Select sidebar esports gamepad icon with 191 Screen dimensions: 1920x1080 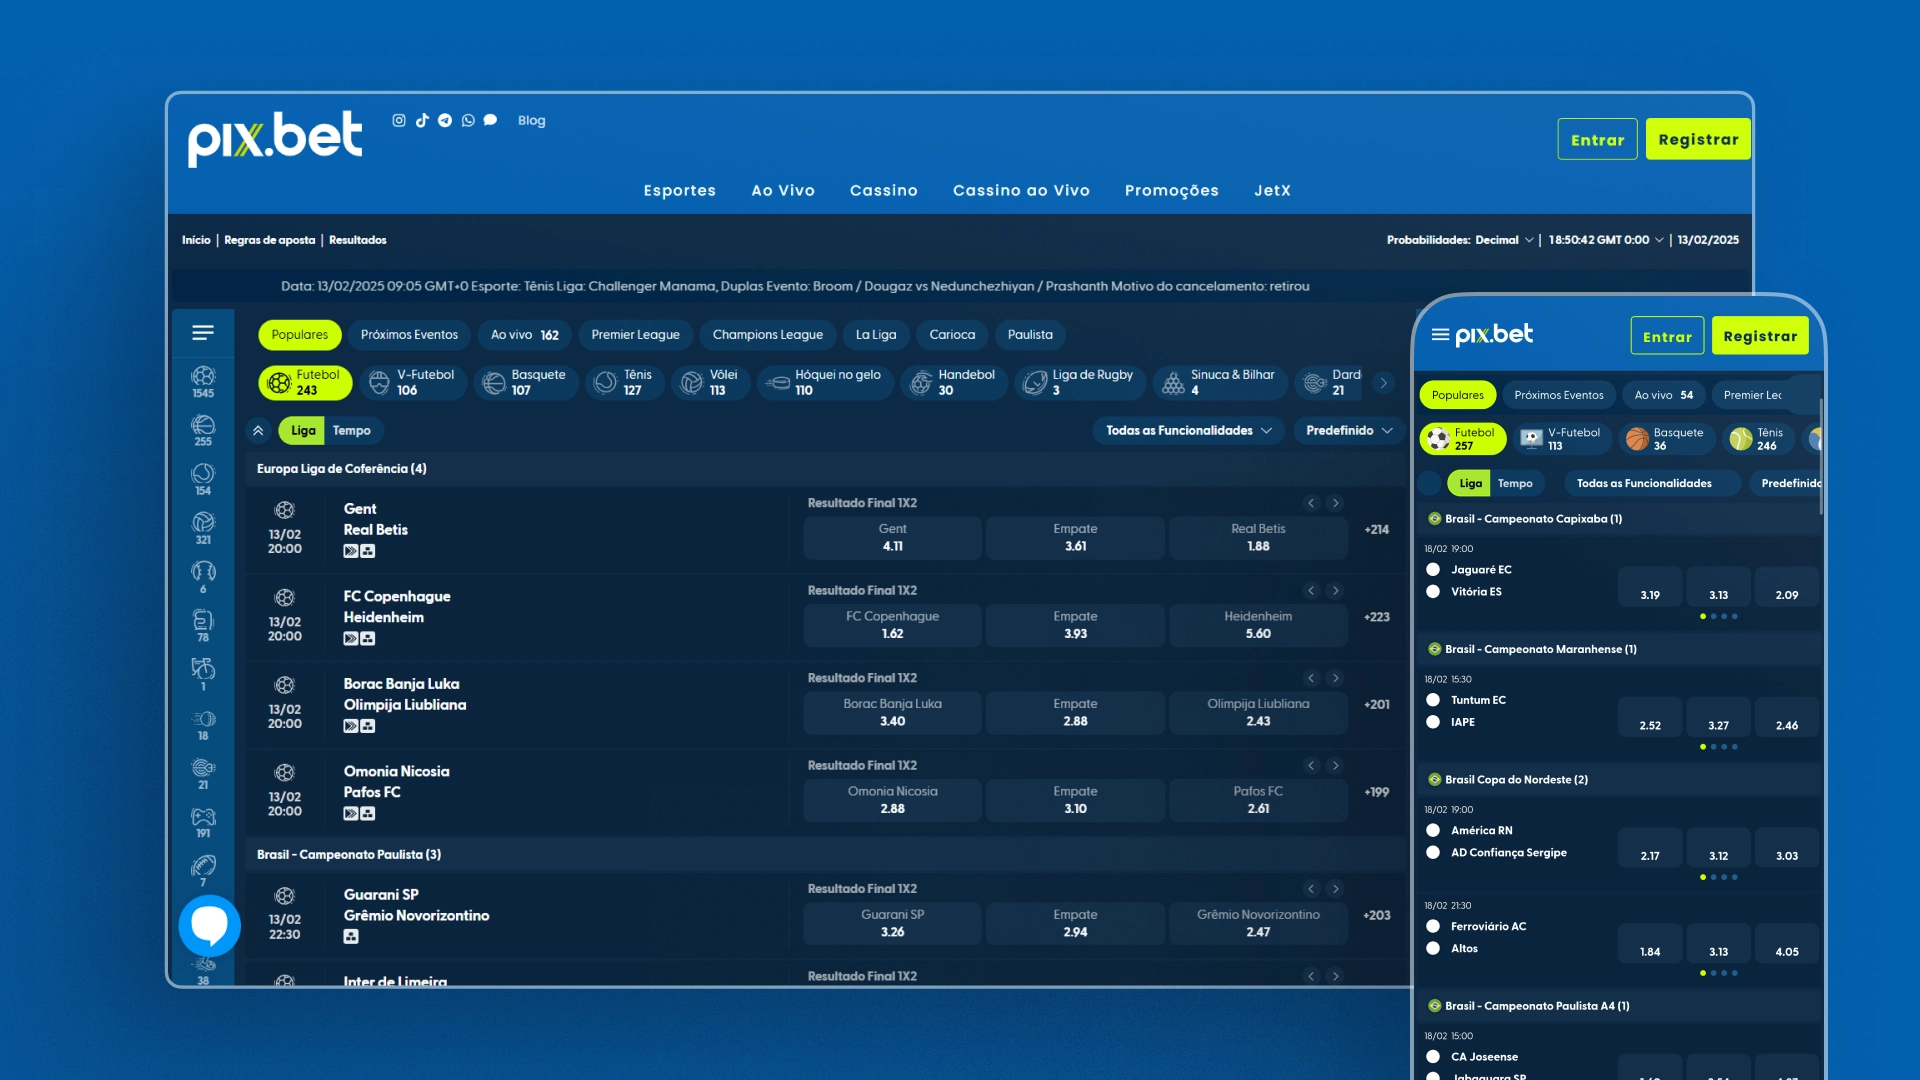(x=203, y=823)
